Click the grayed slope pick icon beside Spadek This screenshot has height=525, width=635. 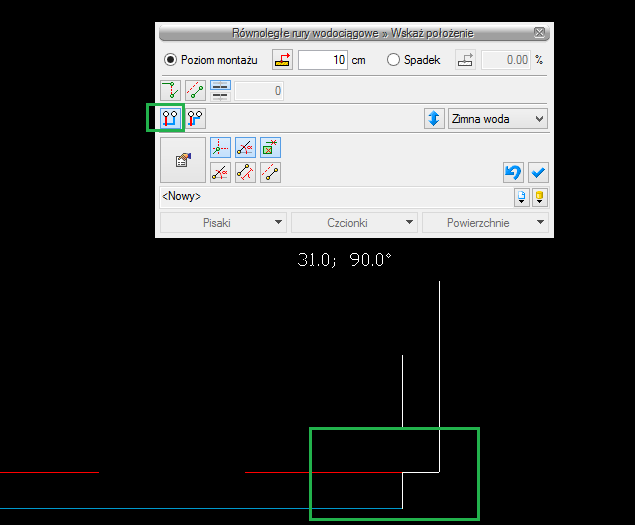[465, 60]
